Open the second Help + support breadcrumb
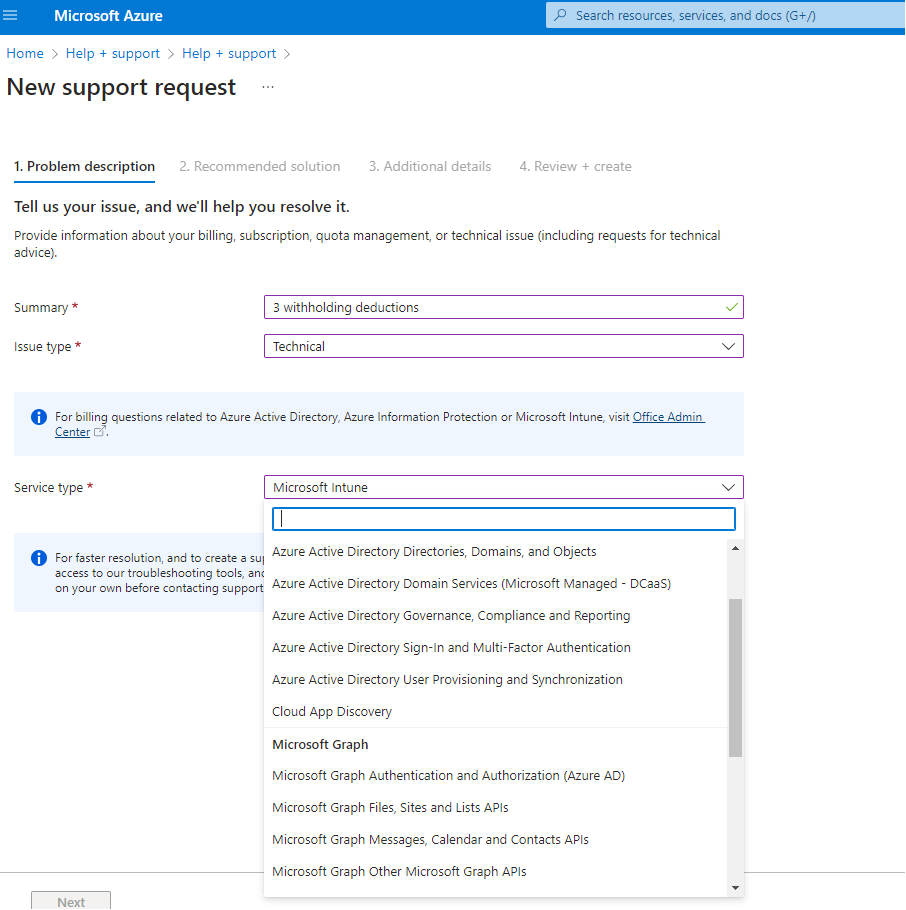 [229, 53]
